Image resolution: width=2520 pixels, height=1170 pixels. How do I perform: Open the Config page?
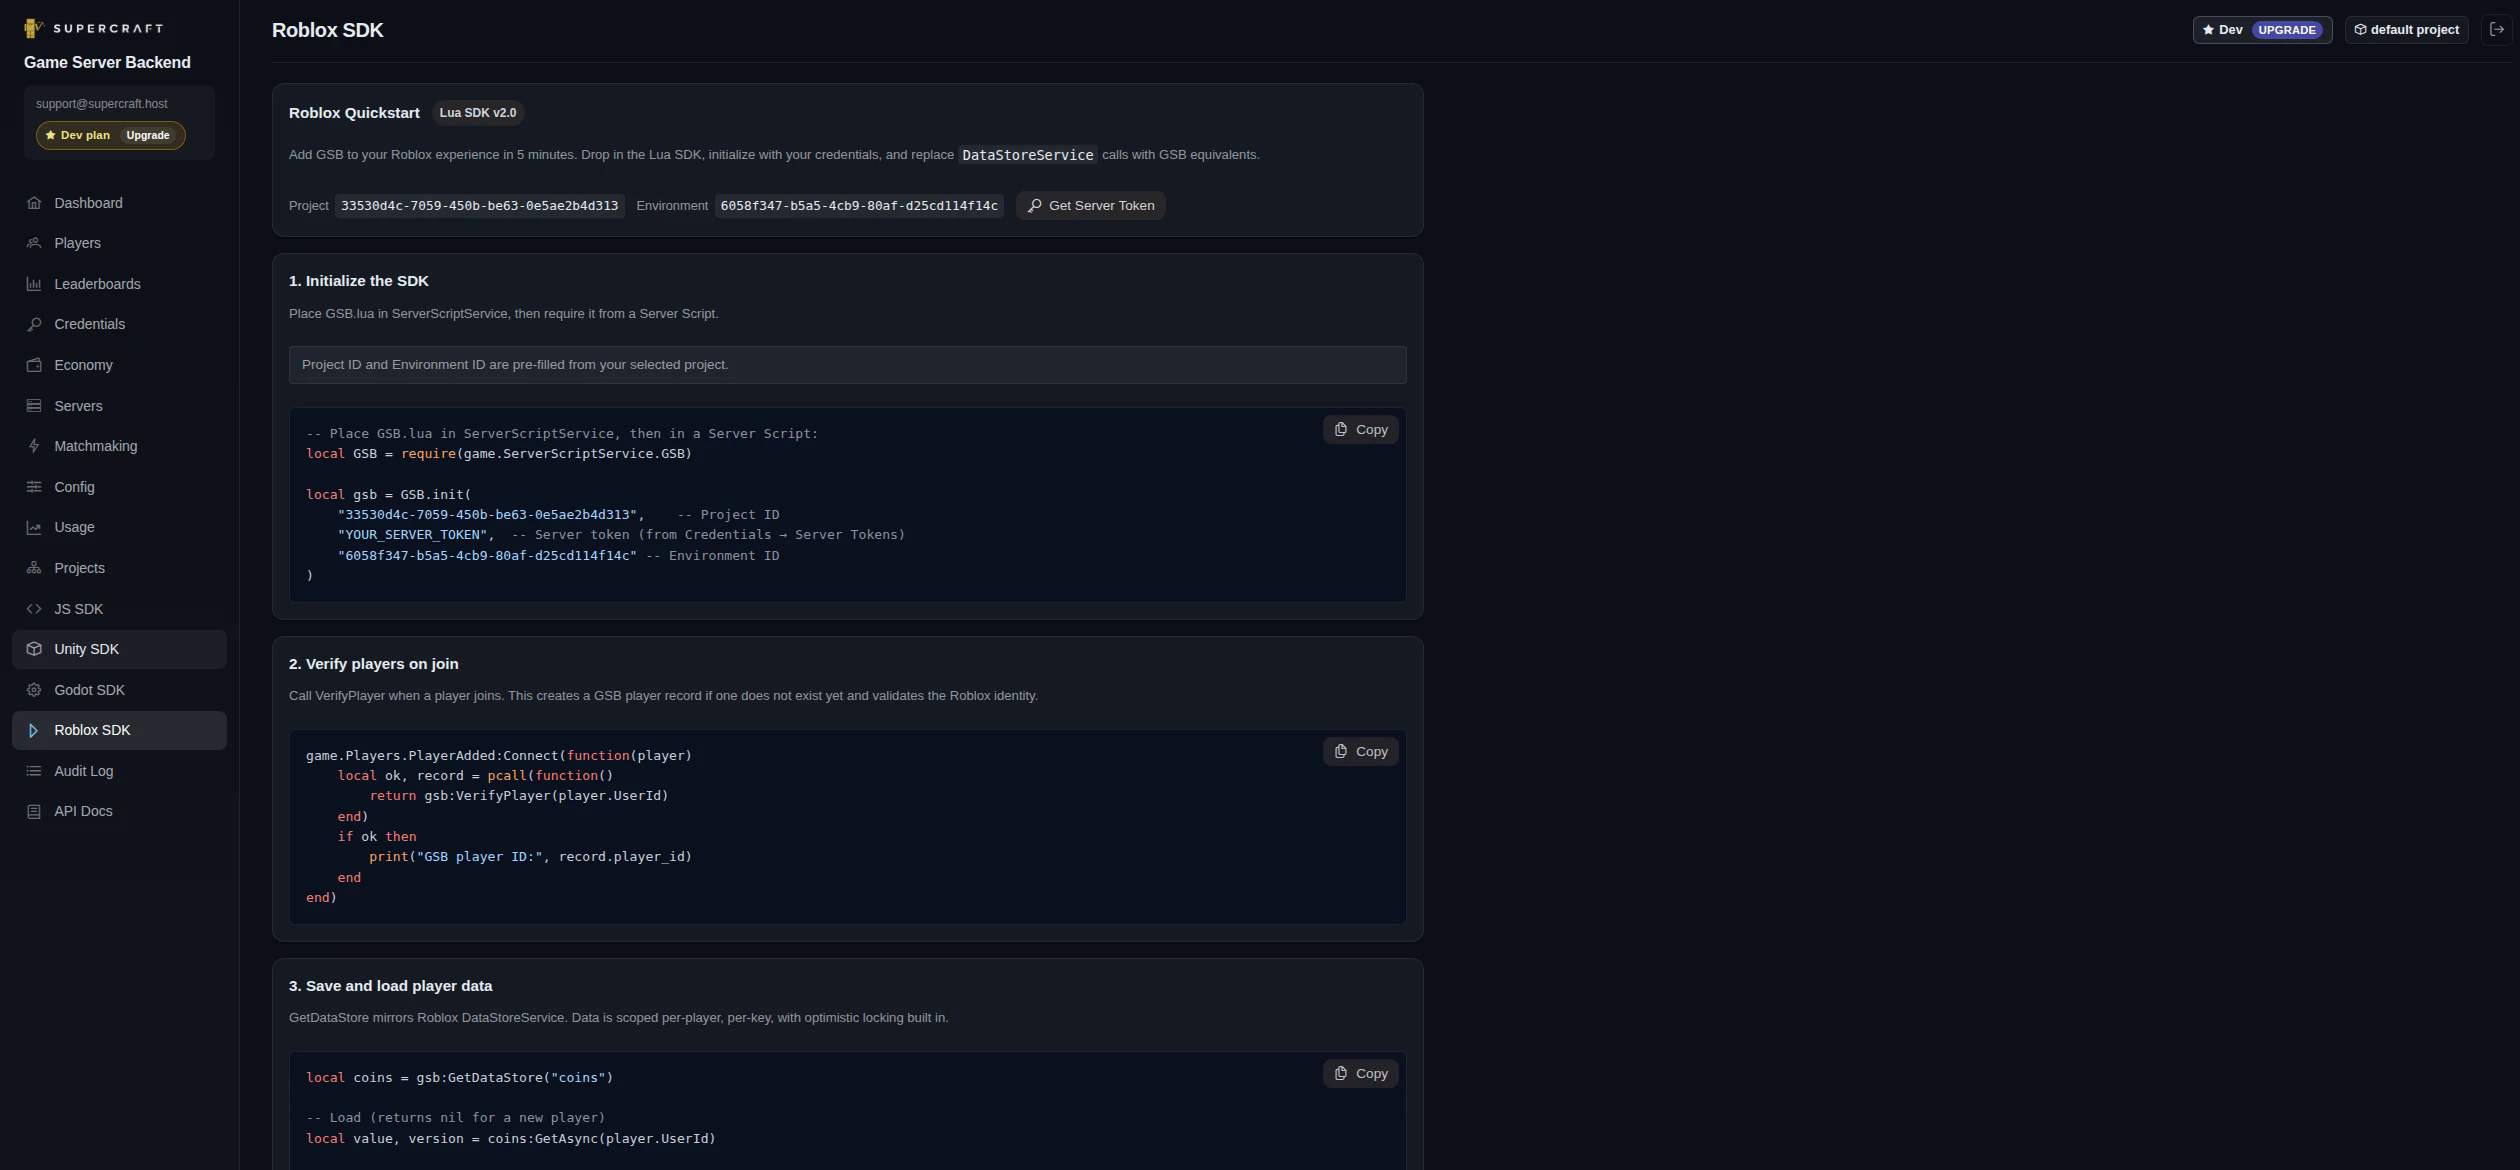pyautogui.click(x=119, y=487)
